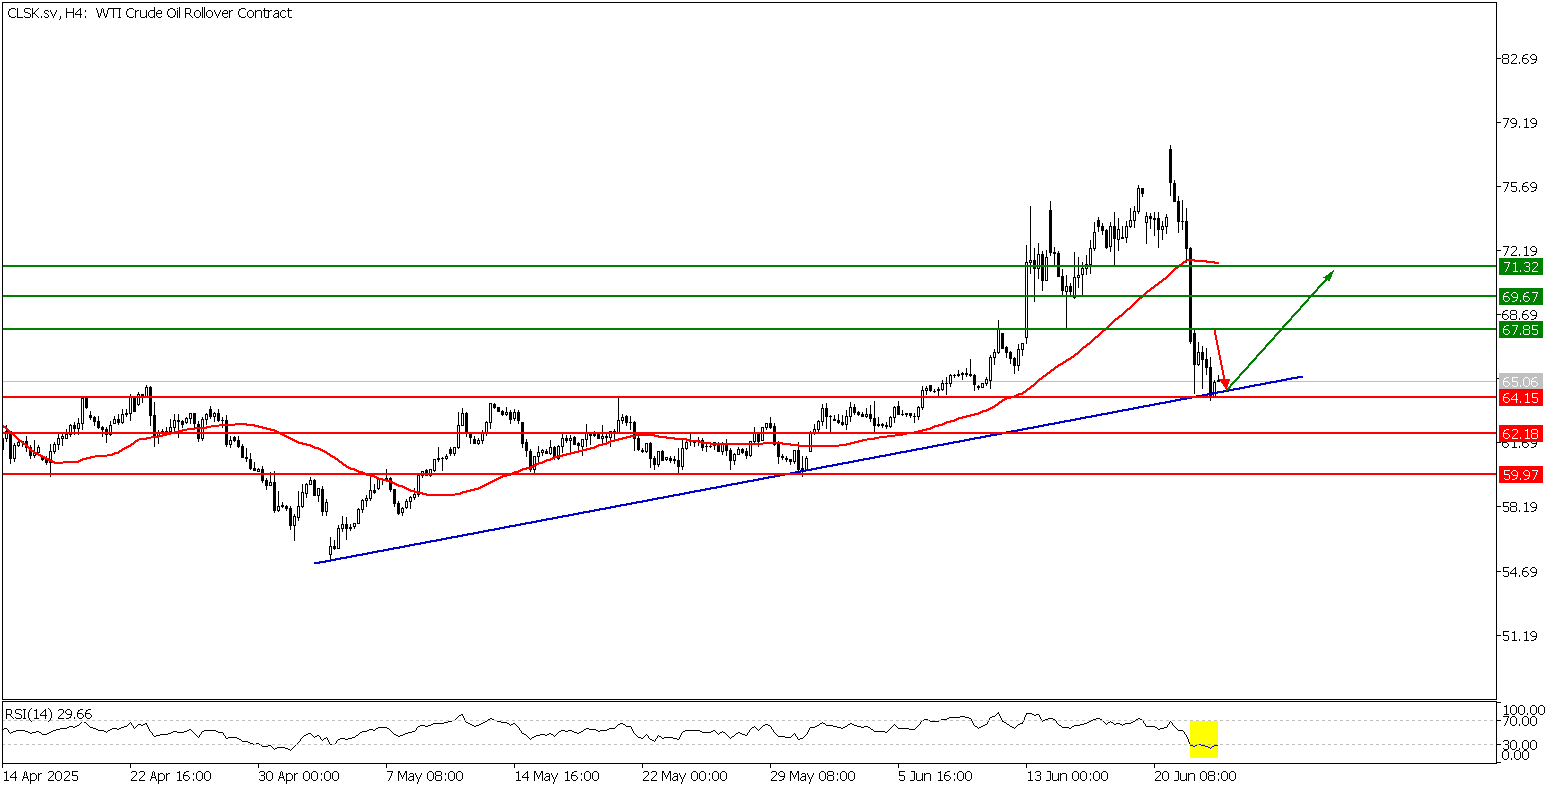Click the RSI(14) 29.66 indicator label
The height and width of the screenshot is (790, 1558).
(x=48, y=713)
